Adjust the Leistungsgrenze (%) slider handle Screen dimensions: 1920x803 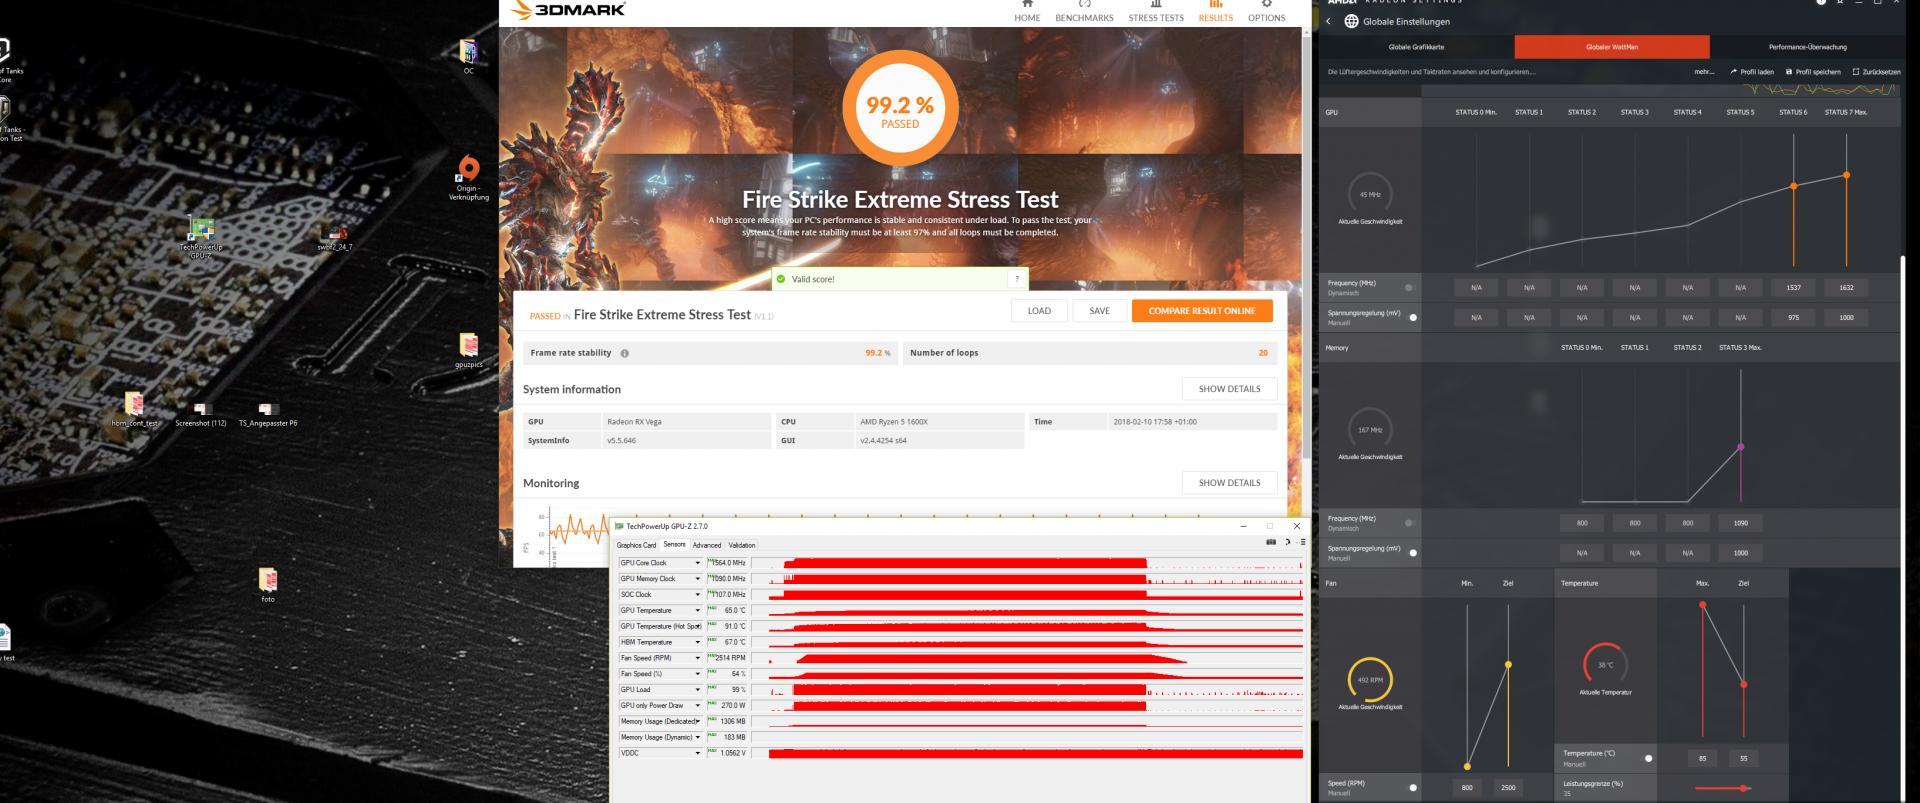click(x=1744, y=788)
